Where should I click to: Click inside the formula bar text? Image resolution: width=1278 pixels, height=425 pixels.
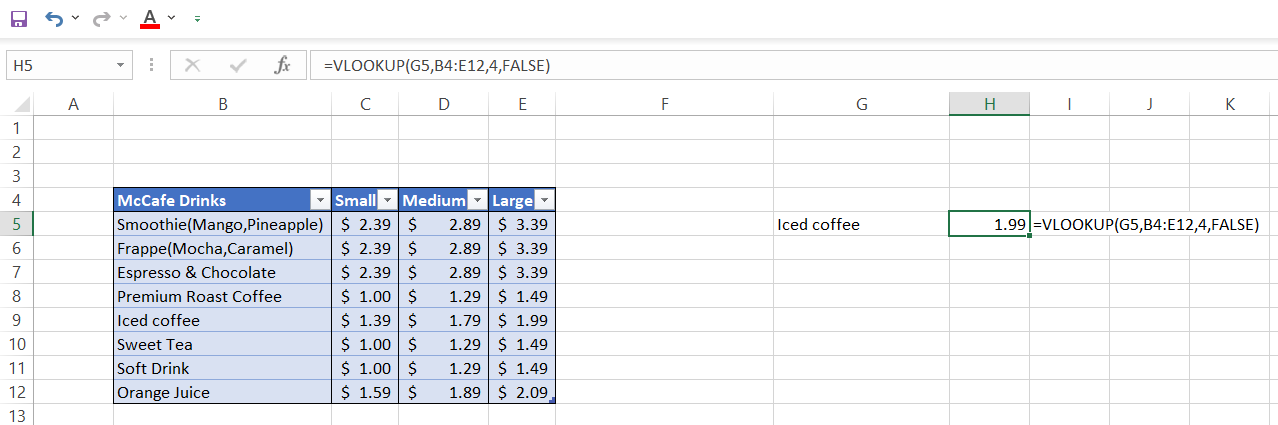[700, 66]
